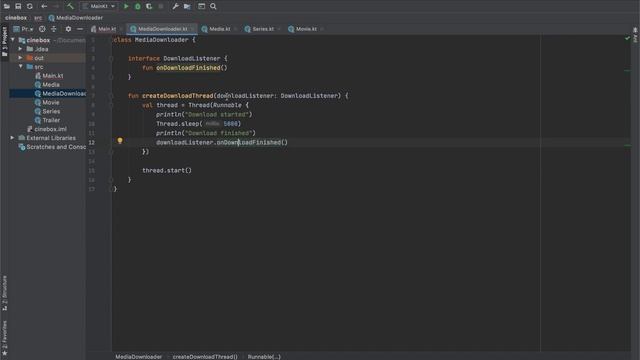Click the Run with Coverage icon
The width and height of the screenshot is (640, 360).
point(149,6)
